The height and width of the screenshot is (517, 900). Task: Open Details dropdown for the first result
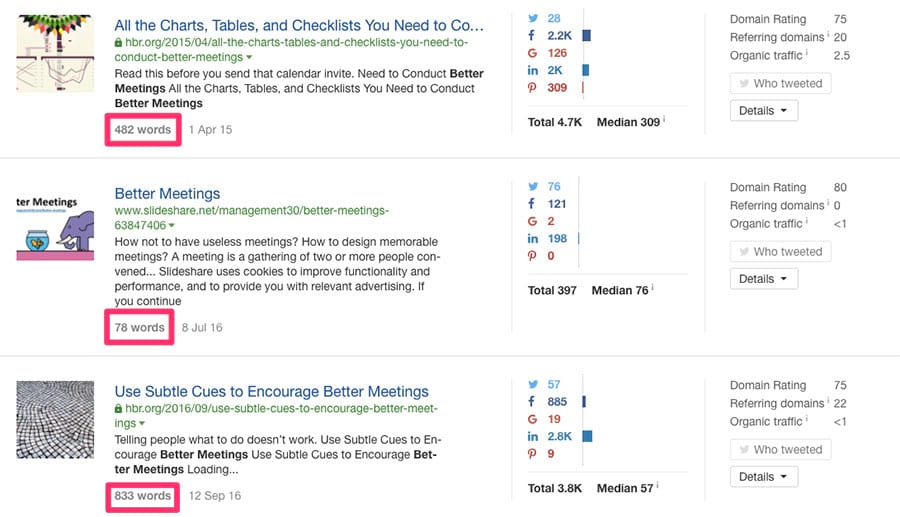764,111
